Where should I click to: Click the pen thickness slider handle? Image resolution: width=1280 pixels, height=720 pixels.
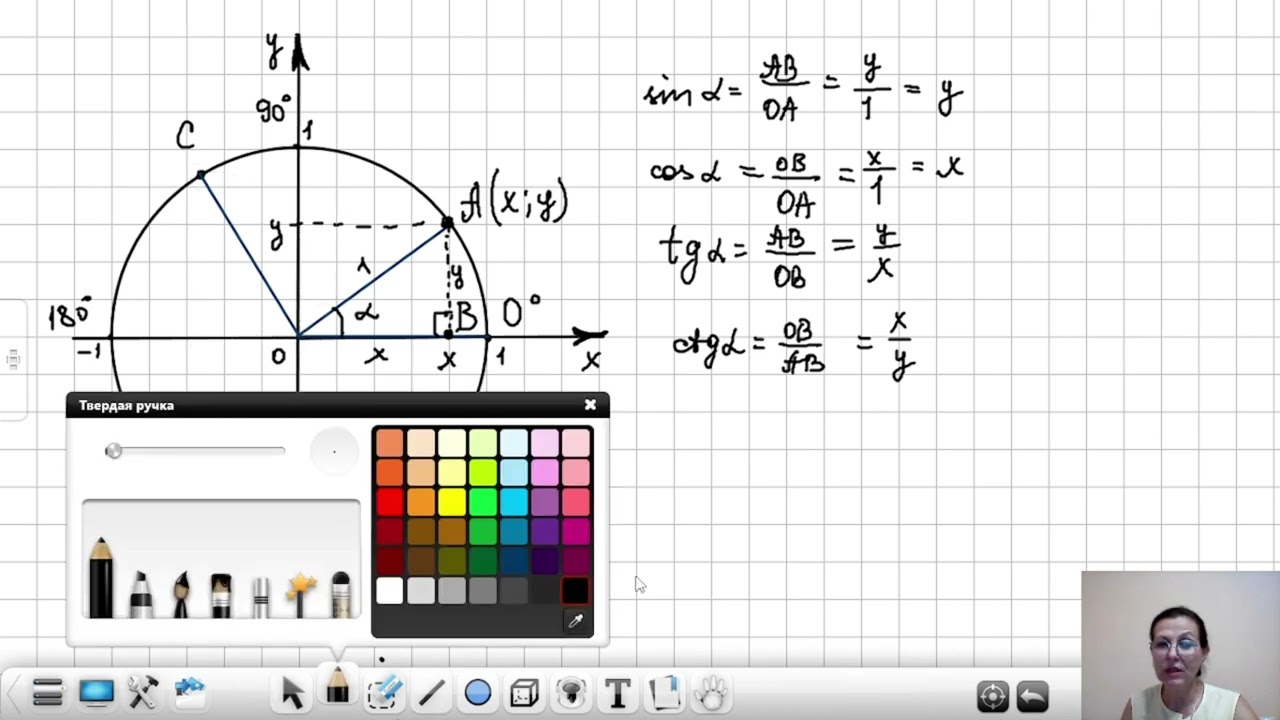coord(113,451)
